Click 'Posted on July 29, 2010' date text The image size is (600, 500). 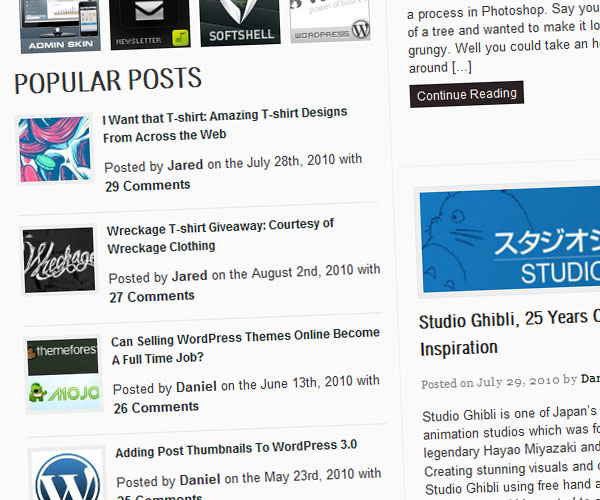tap(491, 382)
